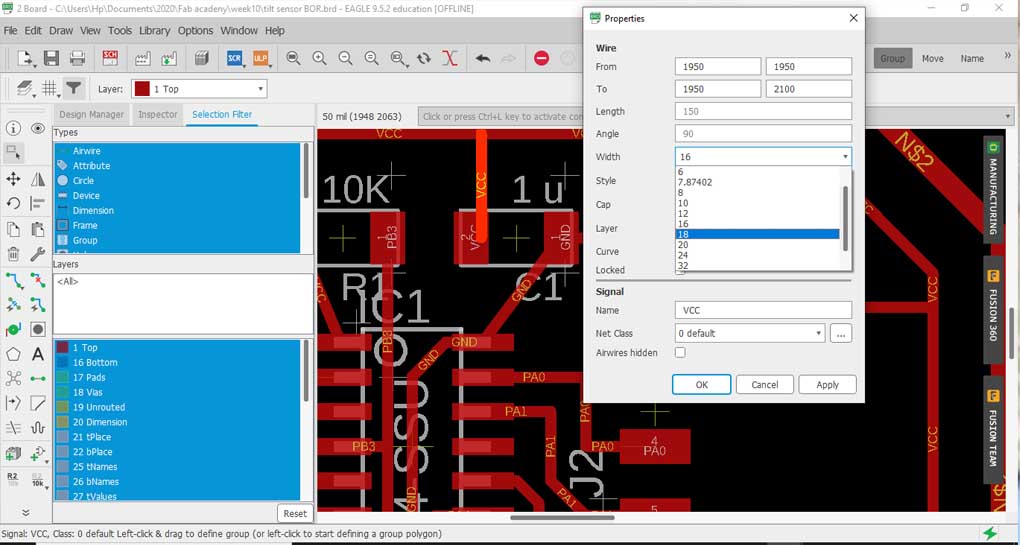Select the Route airwire tool
The image size is (1020, 545).
point(13,280)
